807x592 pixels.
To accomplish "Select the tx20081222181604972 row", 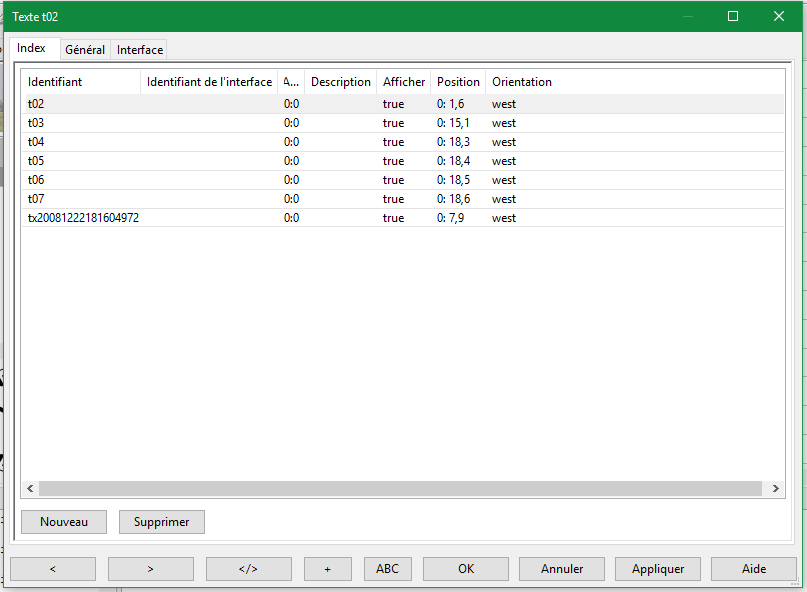I will click(83, 218).
